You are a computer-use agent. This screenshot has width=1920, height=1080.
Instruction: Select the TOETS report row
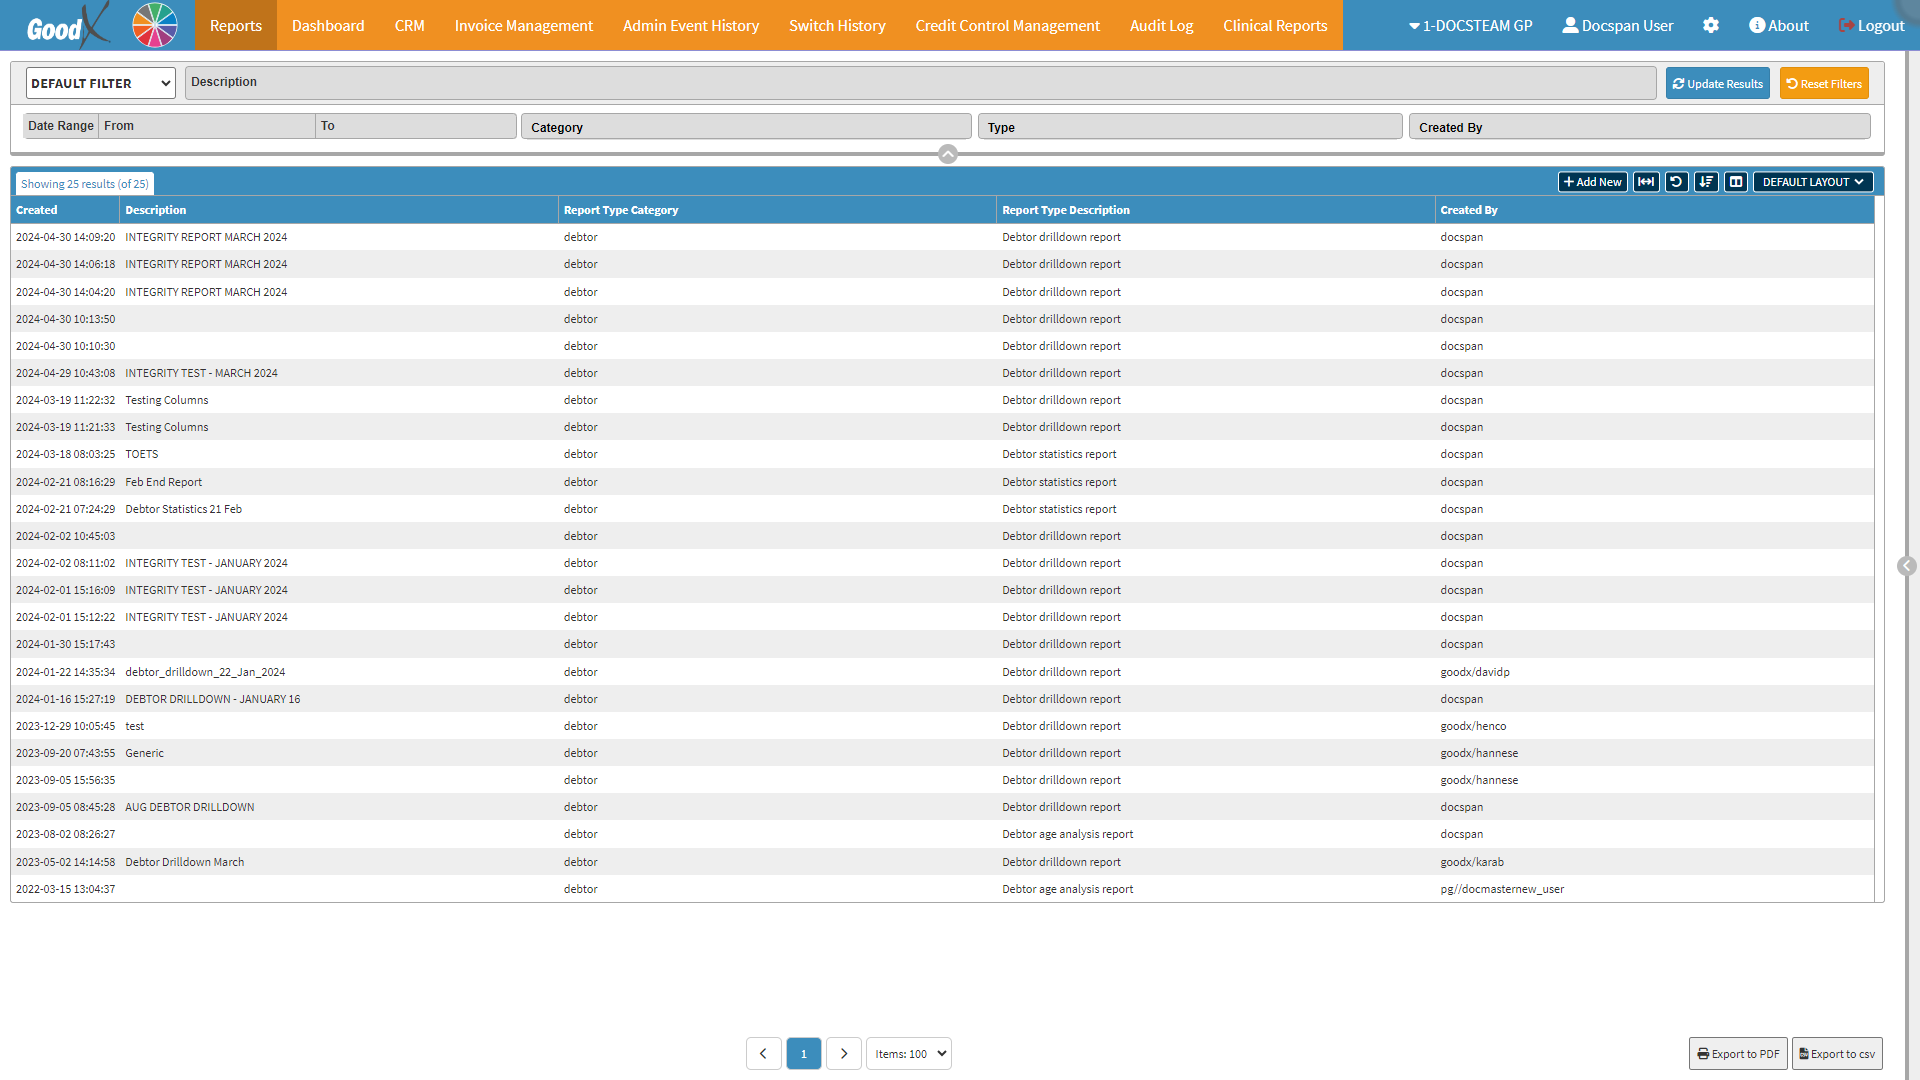942,454
